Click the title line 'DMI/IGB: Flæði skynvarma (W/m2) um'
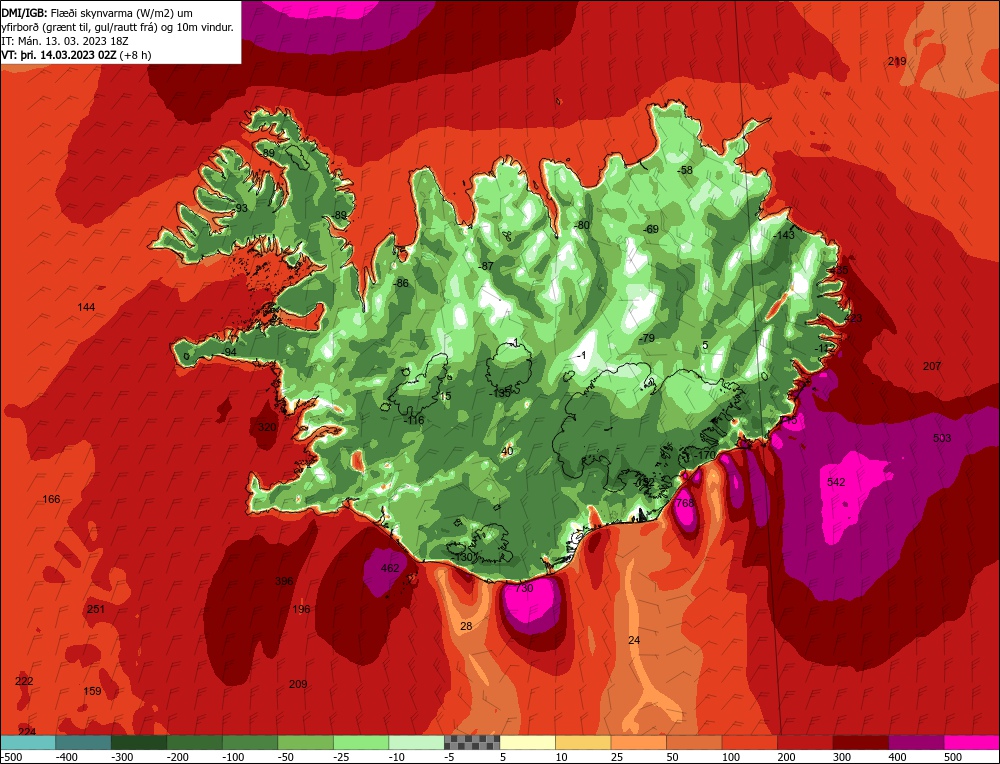 coord(97,13)
